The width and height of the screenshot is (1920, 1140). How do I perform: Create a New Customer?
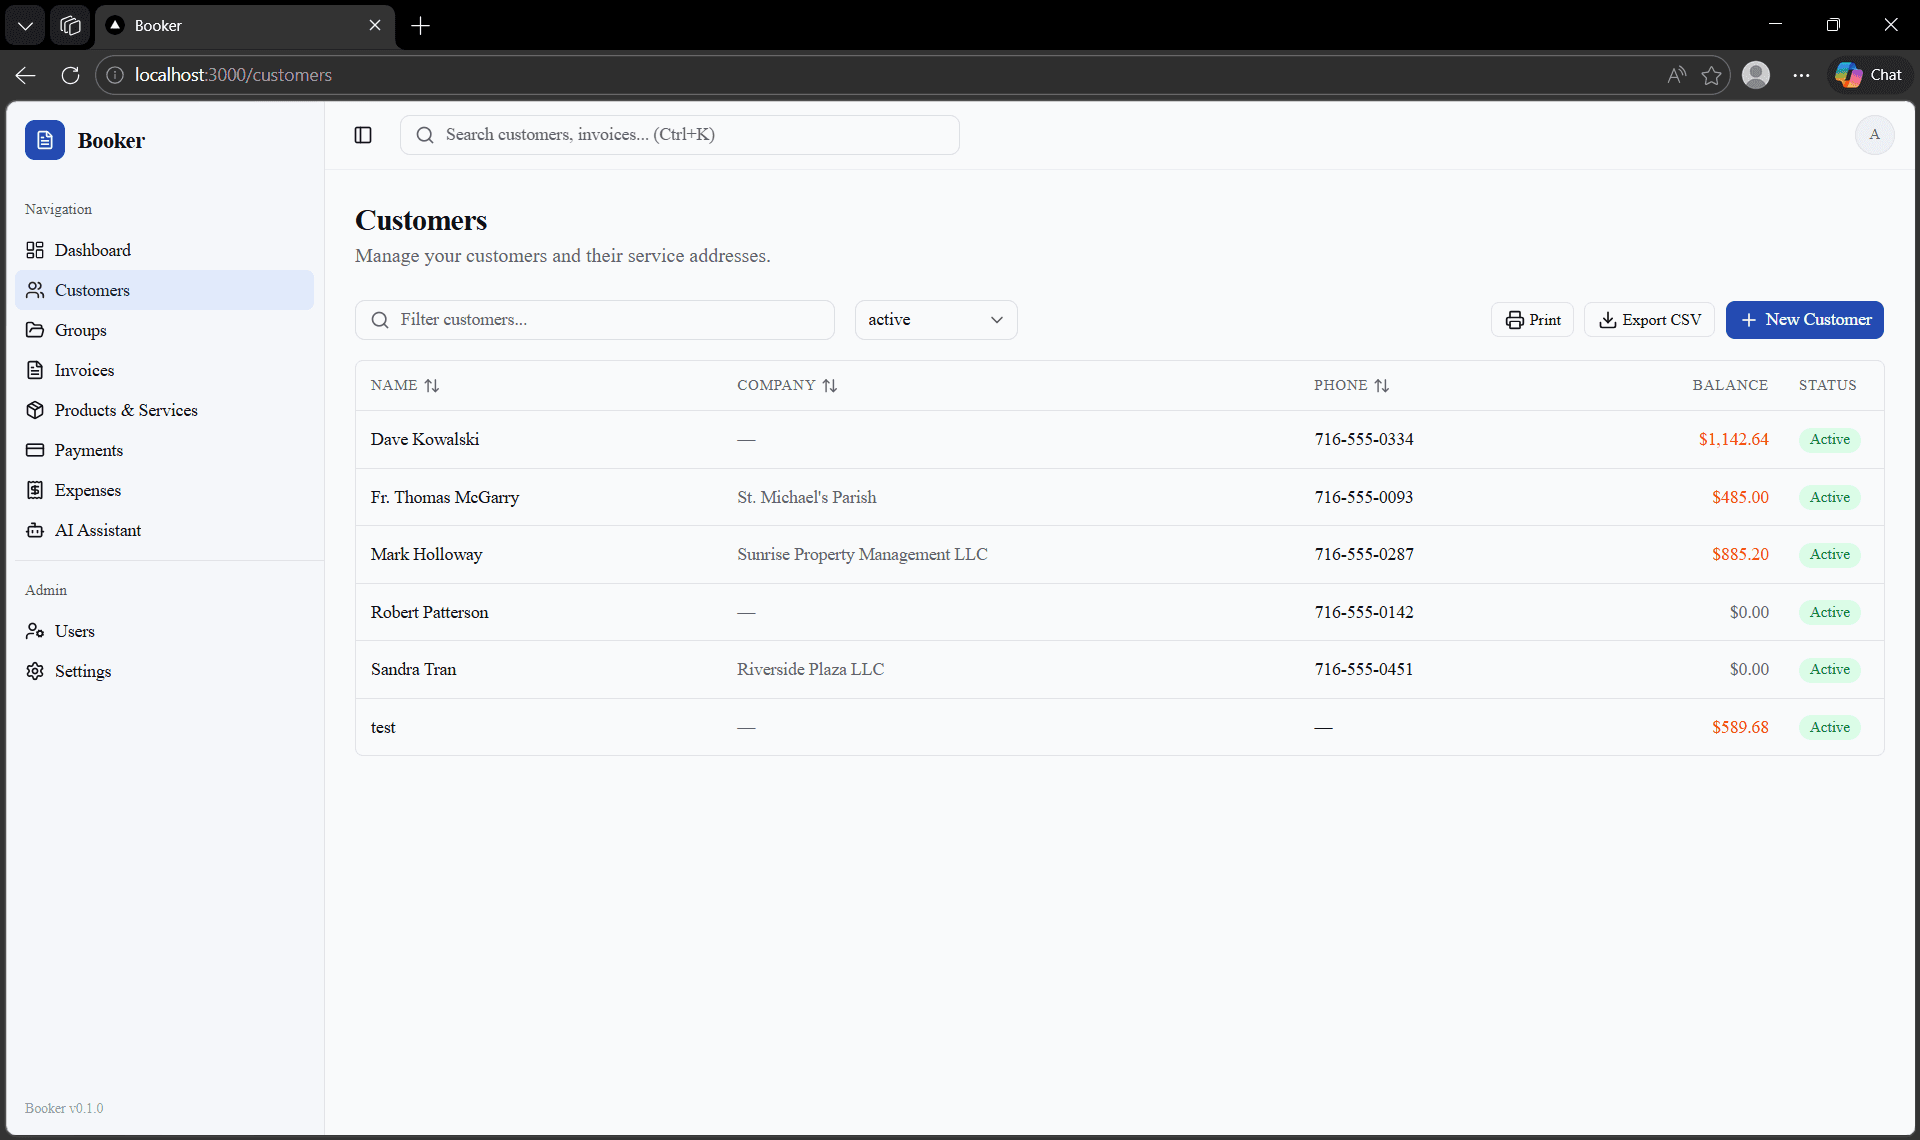[x=1805, y=319]
